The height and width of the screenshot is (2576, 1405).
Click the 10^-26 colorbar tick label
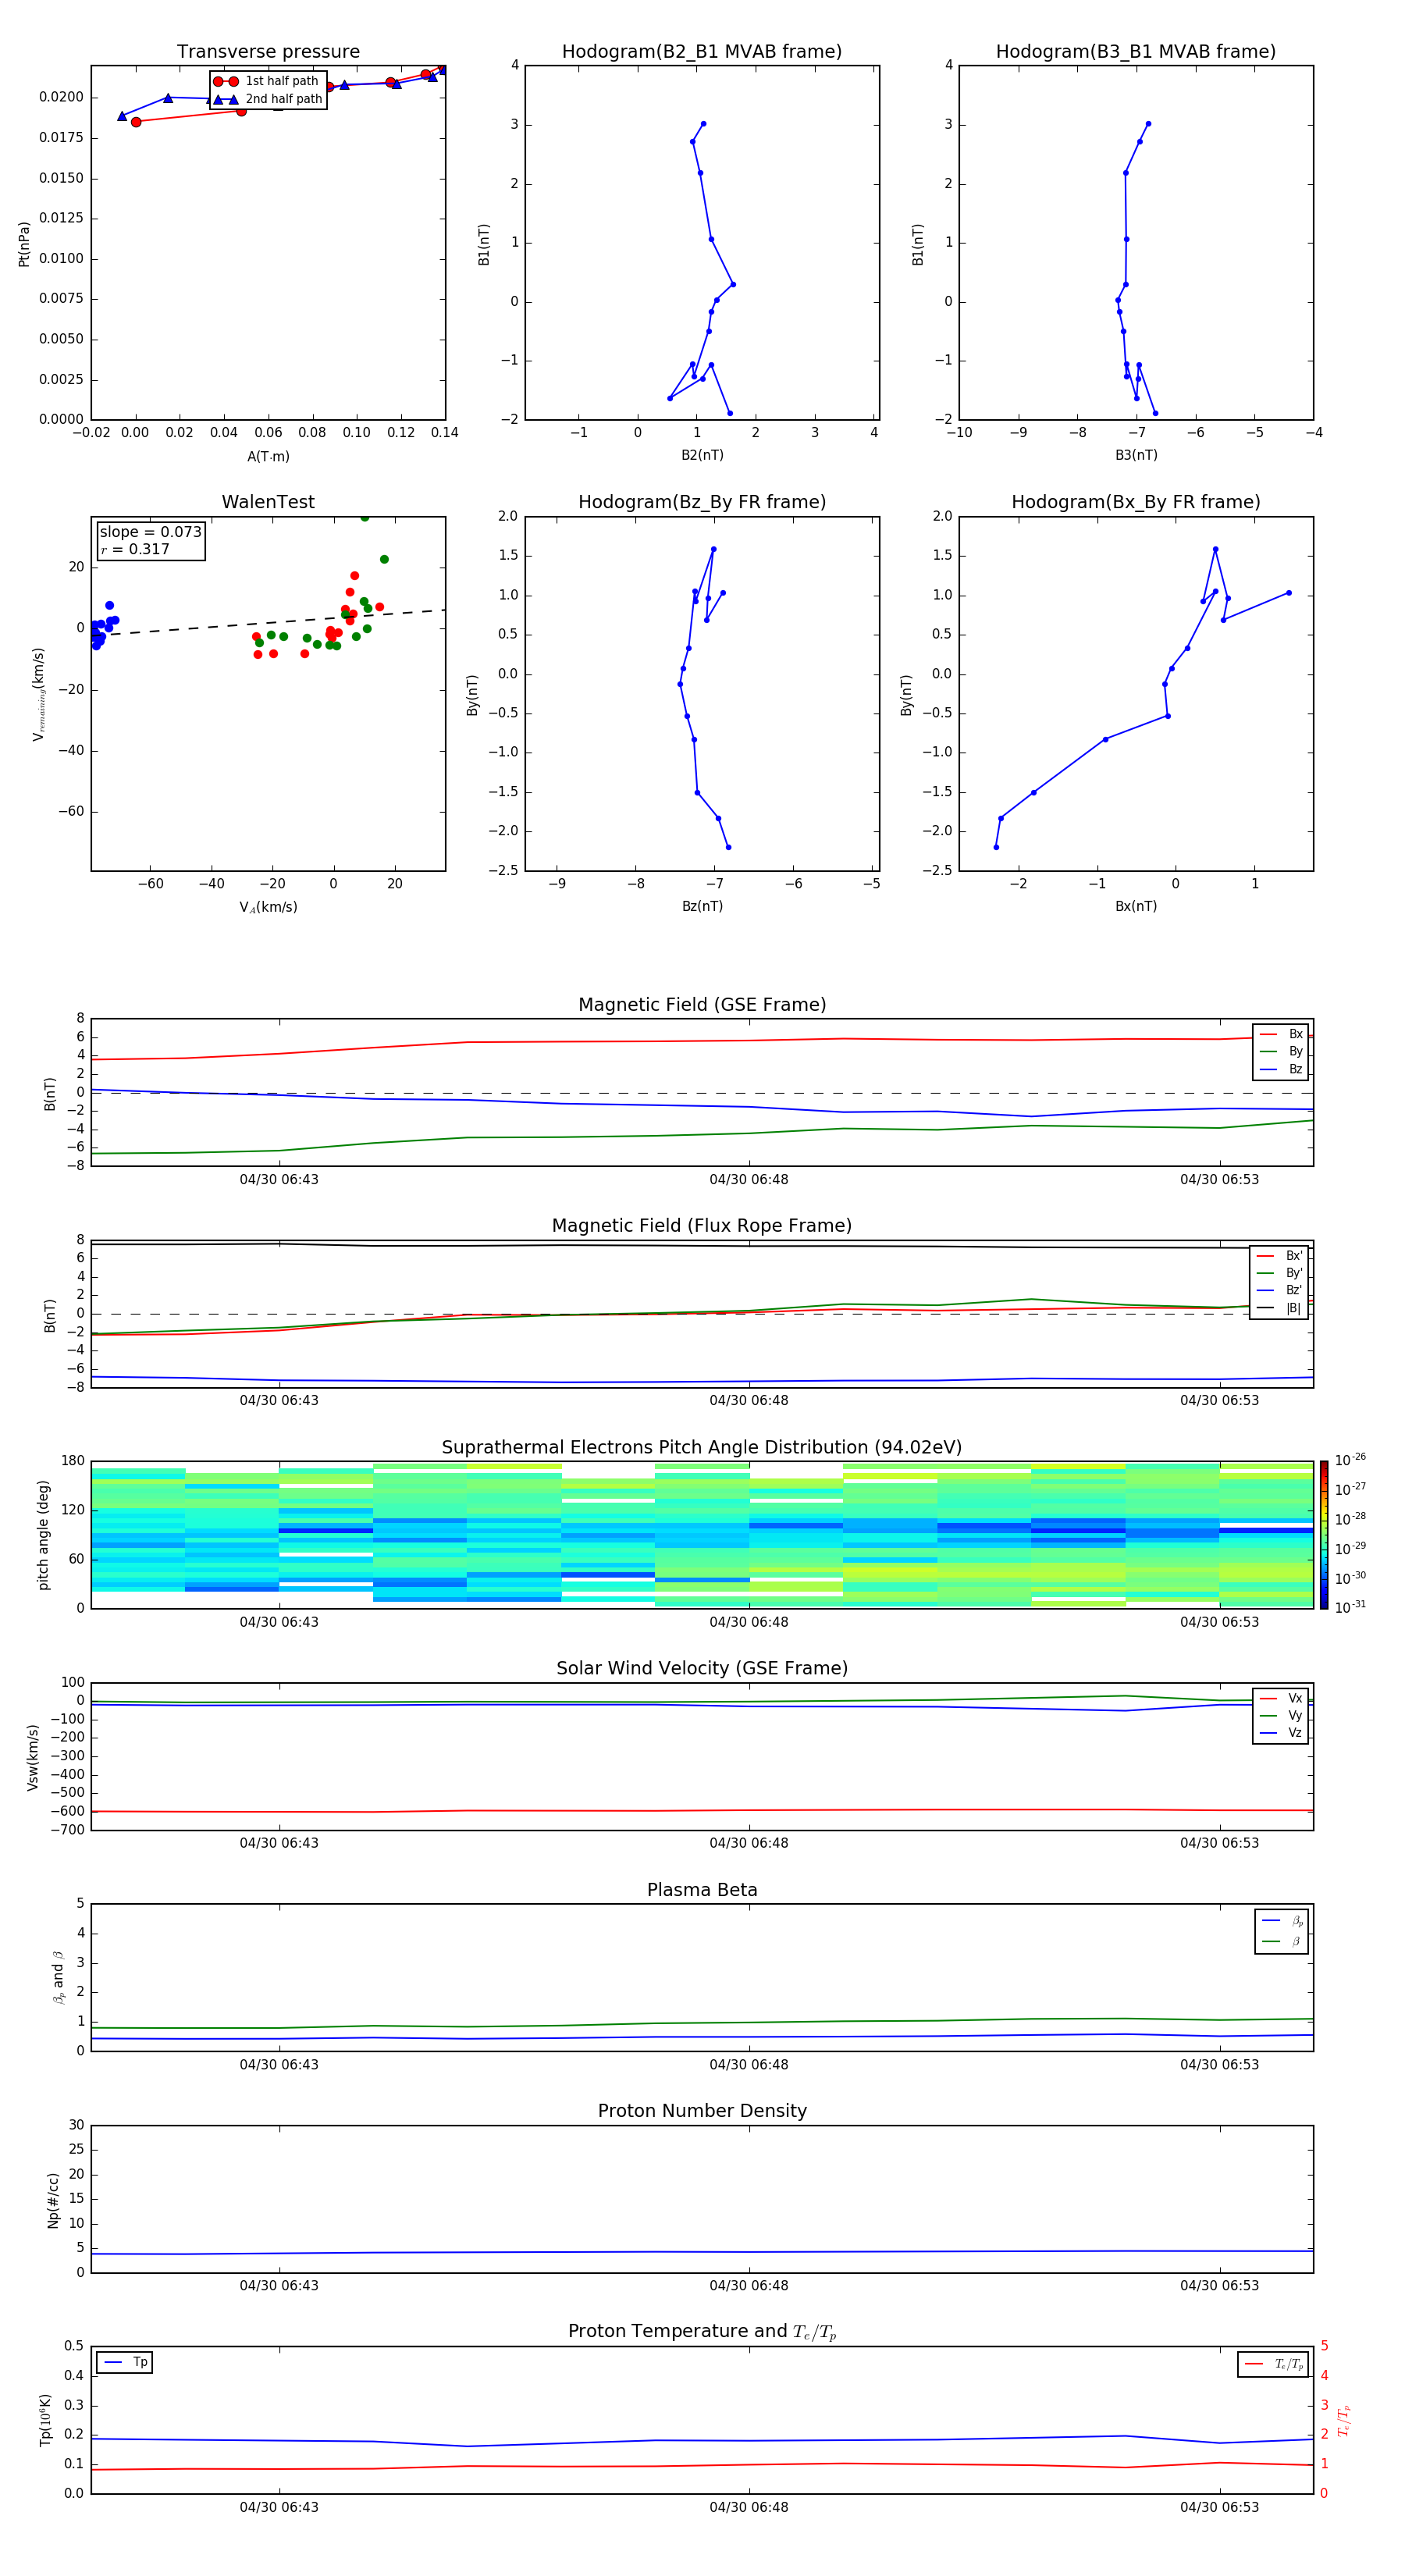coord(1350,1460)
